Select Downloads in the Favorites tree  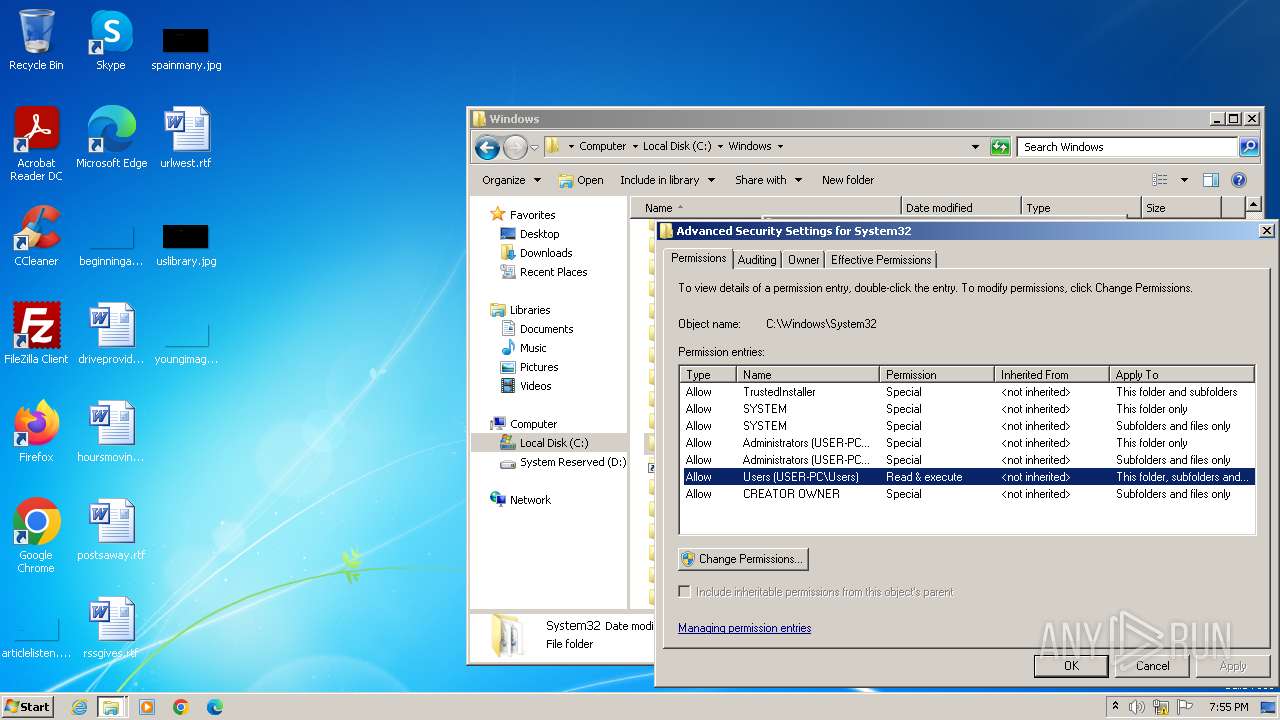[x=546, y=253]
